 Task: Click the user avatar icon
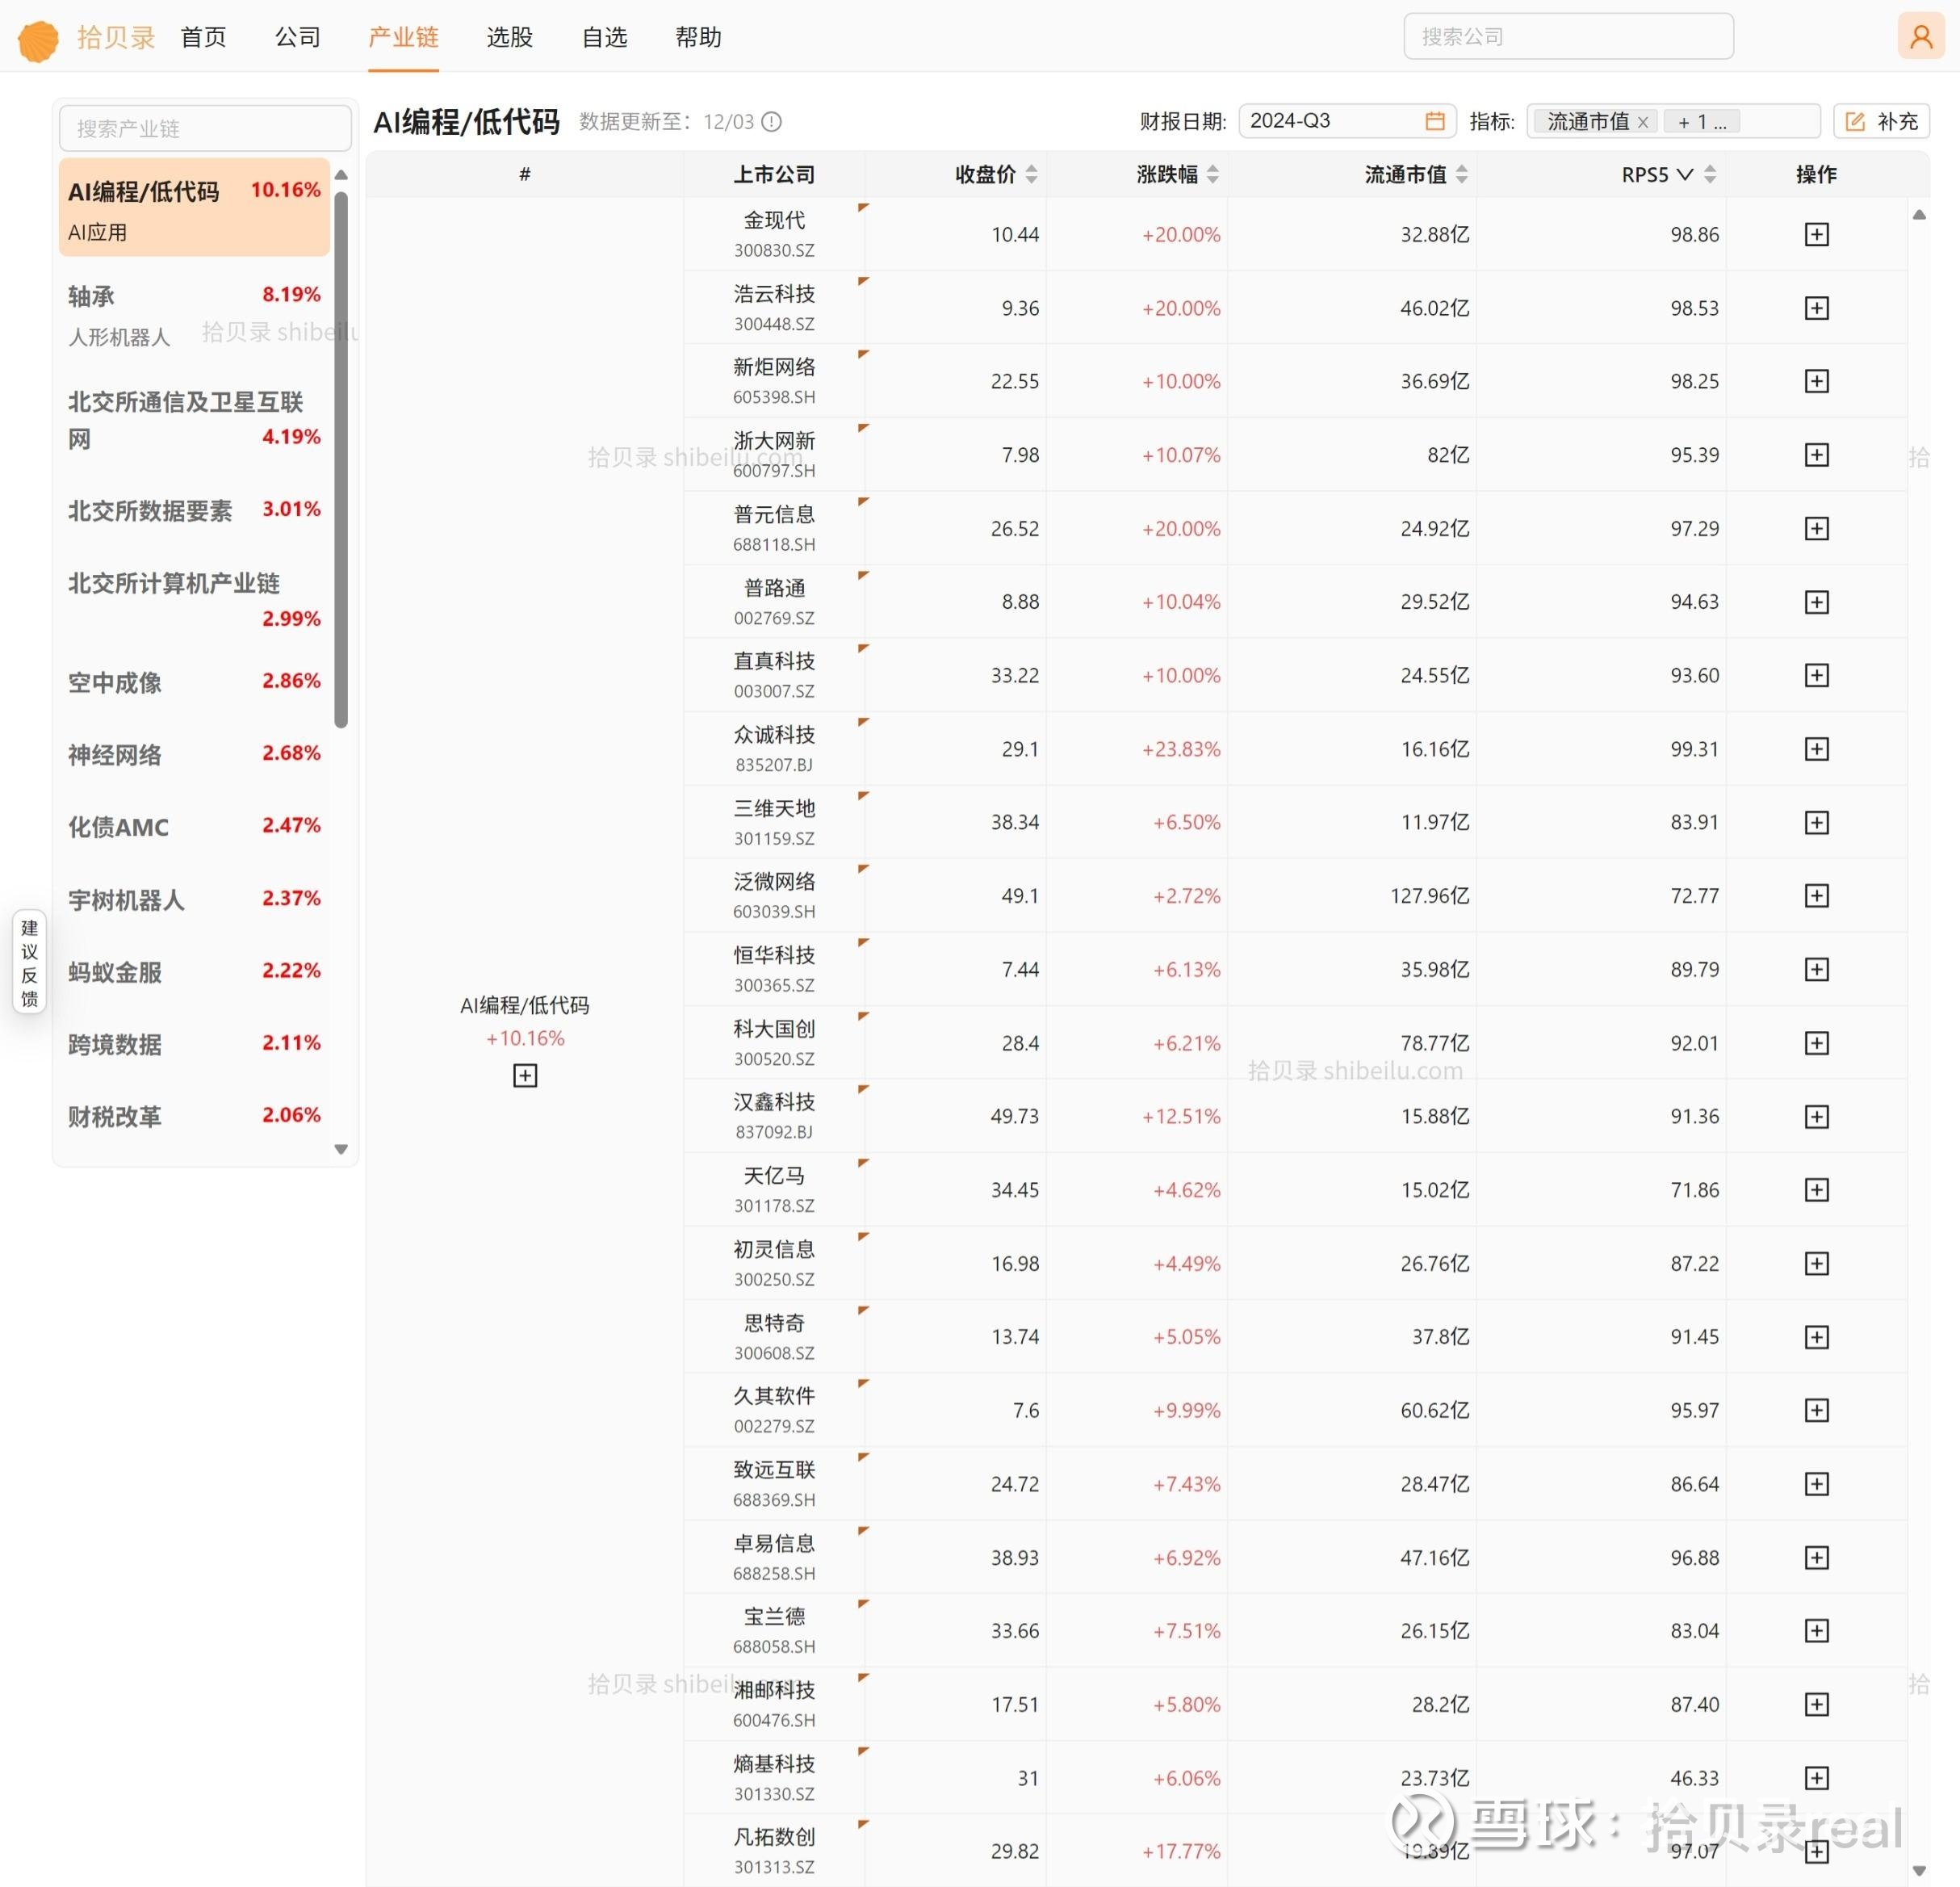[1919, 36]
